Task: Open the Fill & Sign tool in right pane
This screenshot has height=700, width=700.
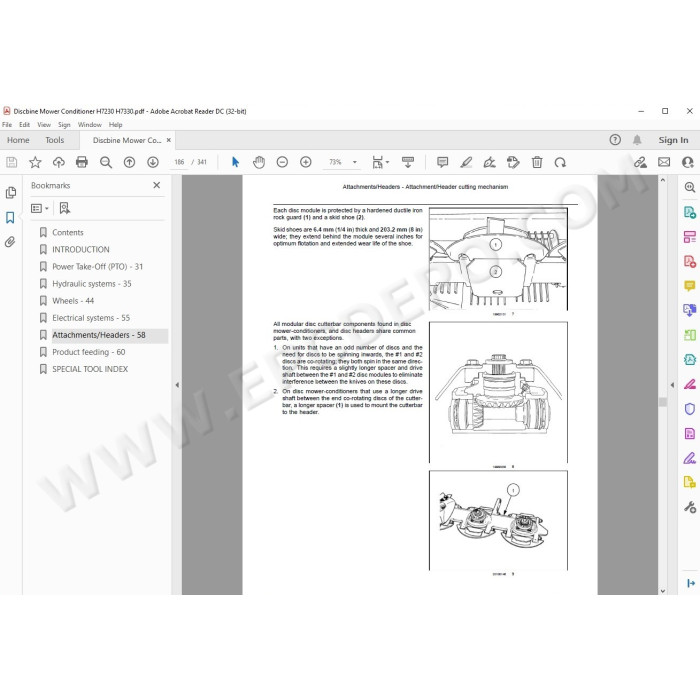Action: click(690, 458)
